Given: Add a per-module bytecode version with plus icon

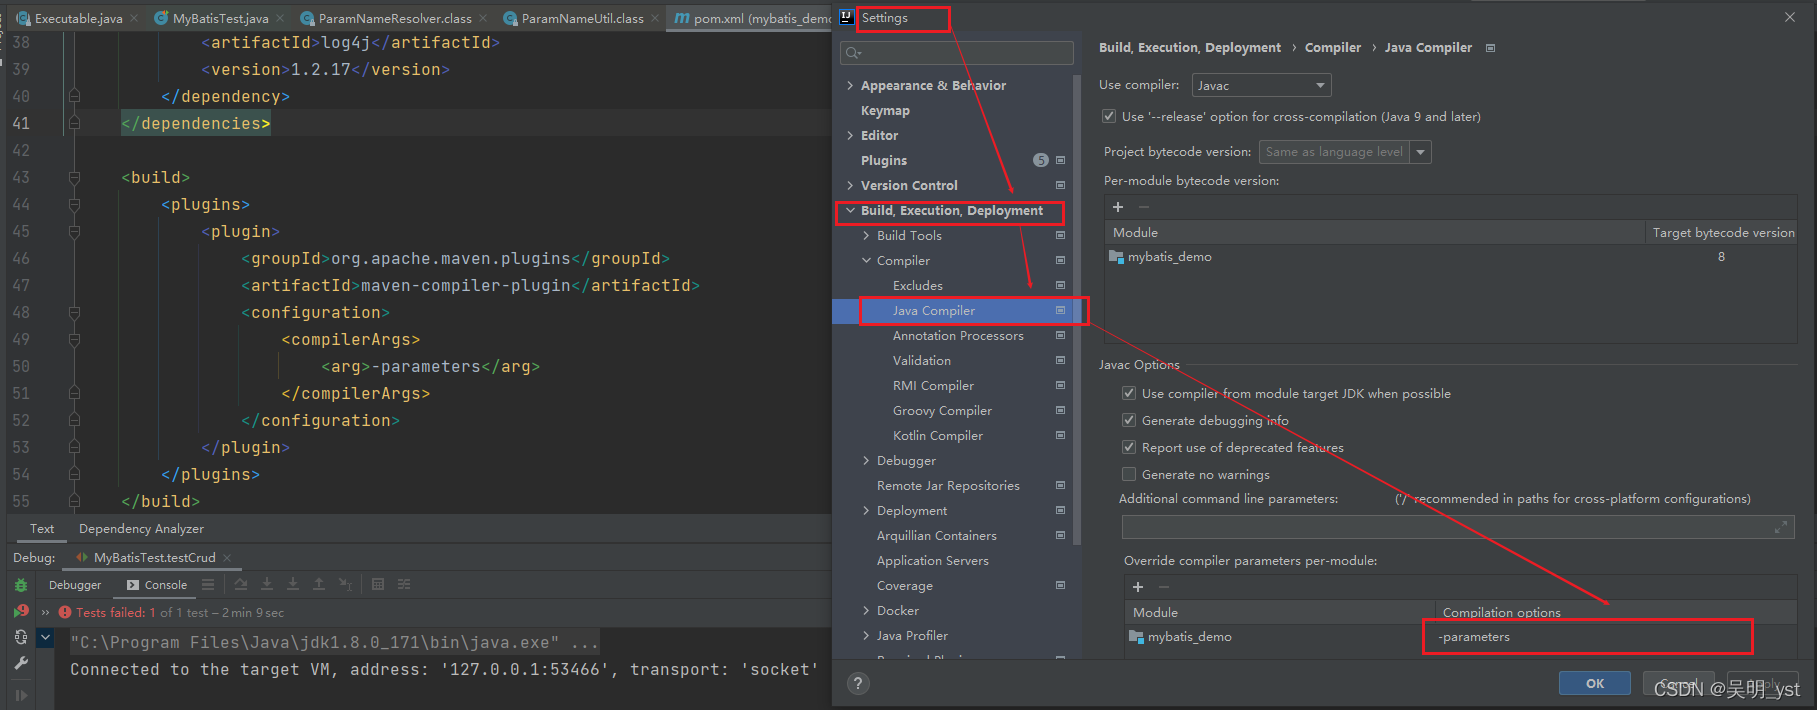Looking at the screenshot, I should 1118,207.
